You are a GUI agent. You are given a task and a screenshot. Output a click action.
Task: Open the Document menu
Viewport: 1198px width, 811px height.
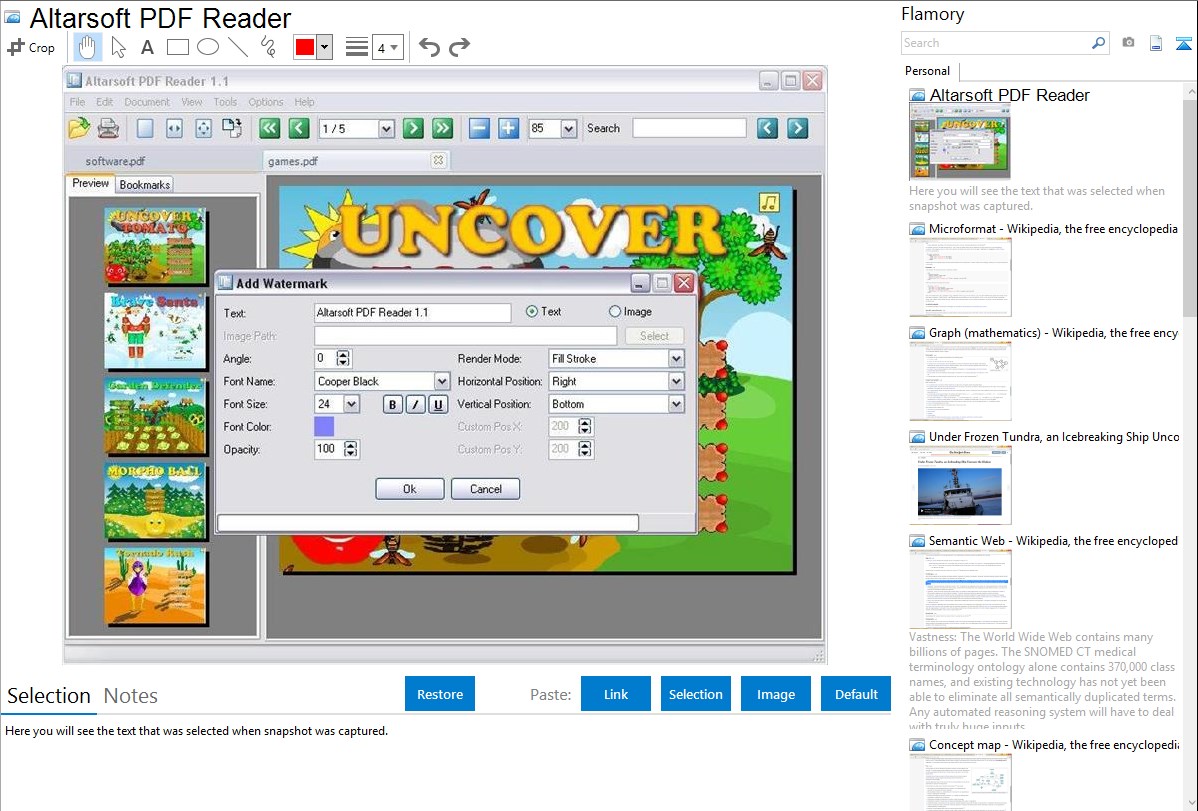click(x=147, y=102)
